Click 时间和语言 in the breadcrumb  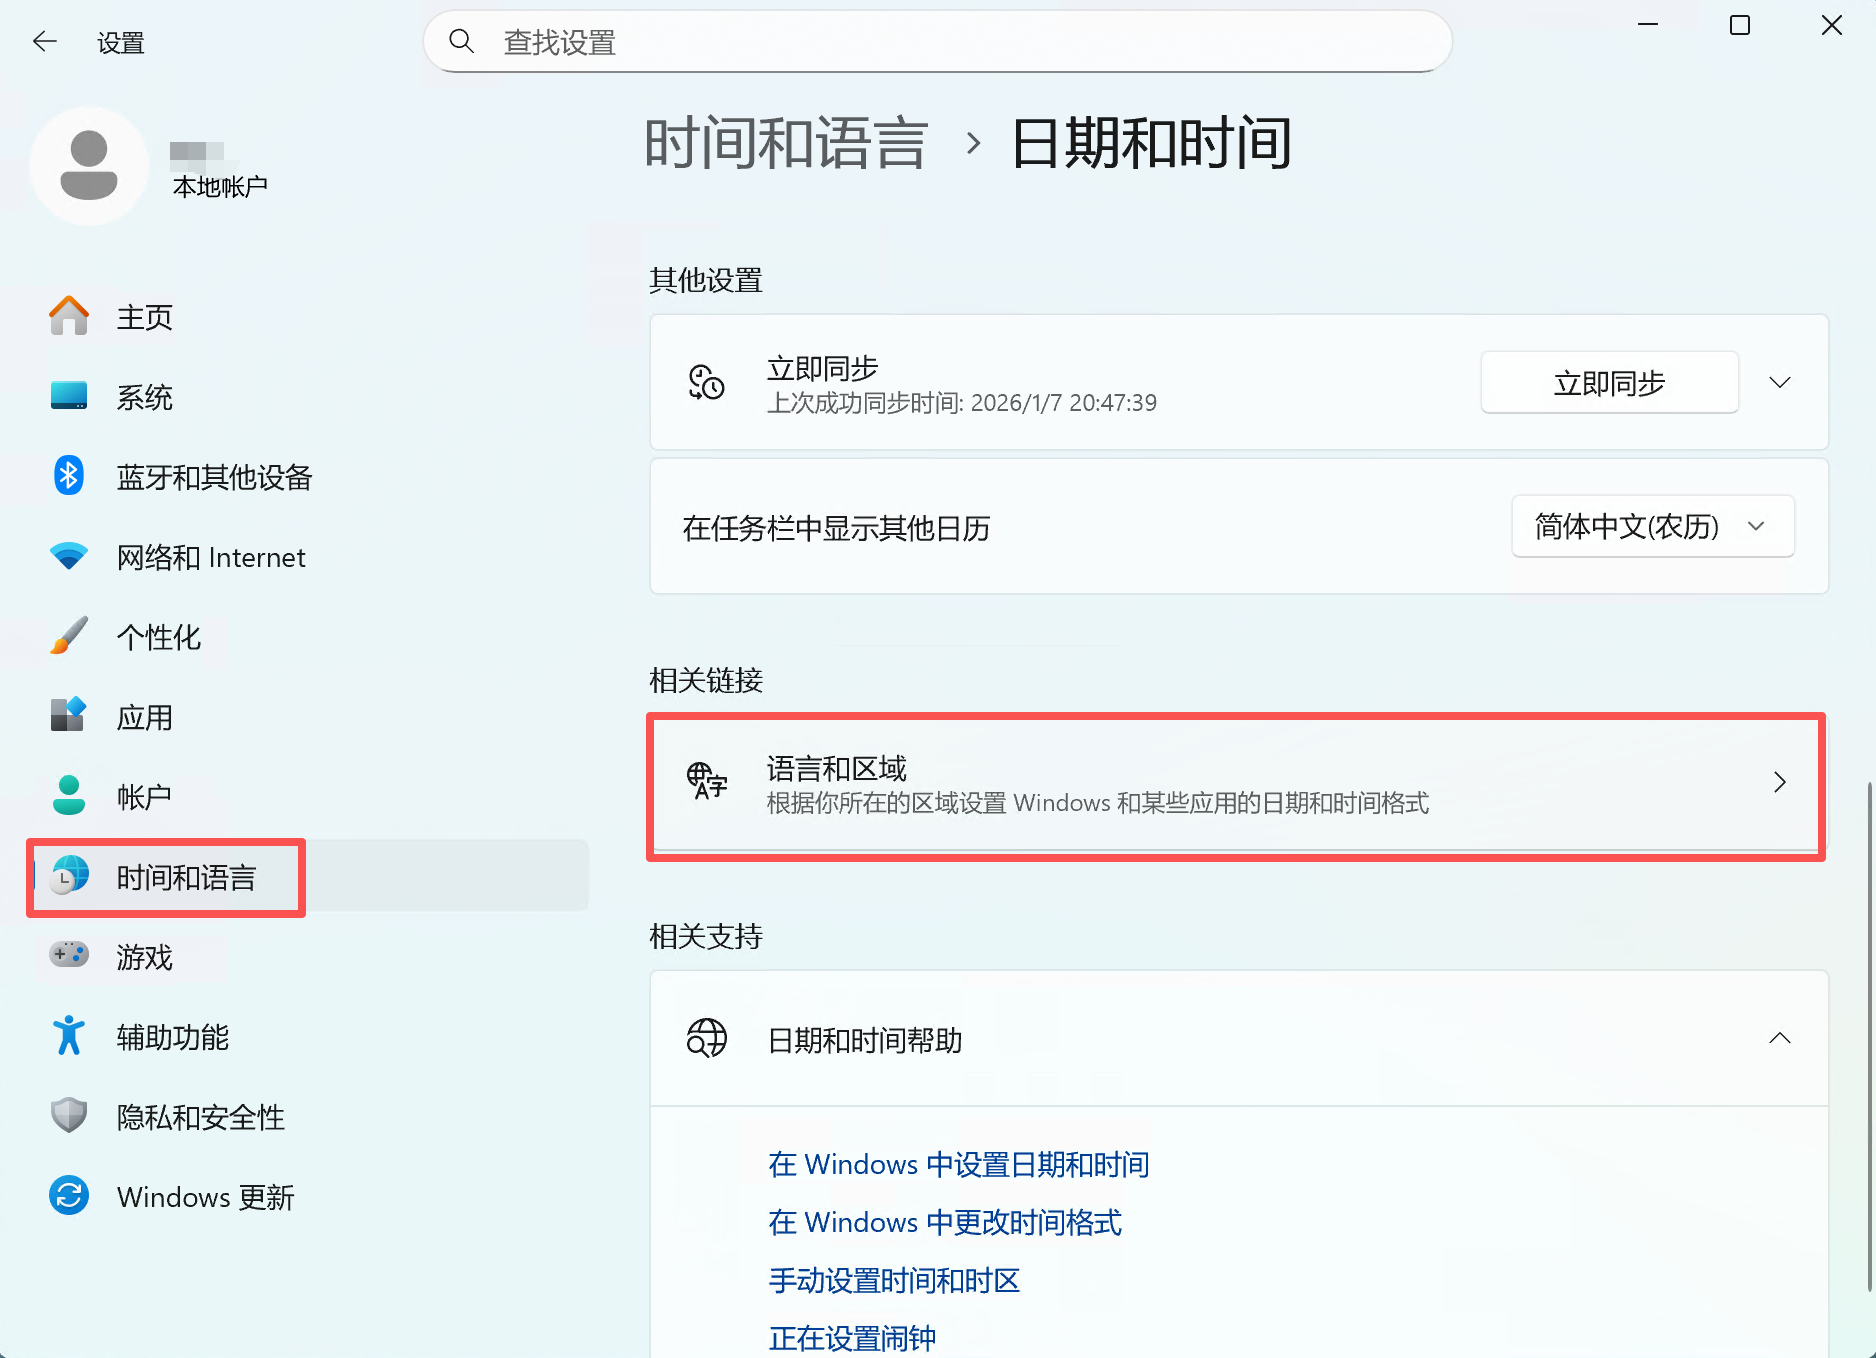787,143
